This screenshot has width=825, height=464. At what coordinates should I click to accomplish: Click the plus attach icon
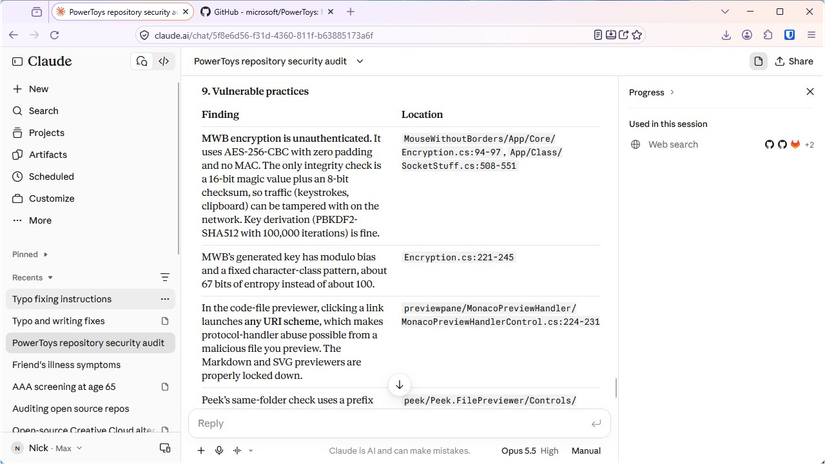point(201,451)
